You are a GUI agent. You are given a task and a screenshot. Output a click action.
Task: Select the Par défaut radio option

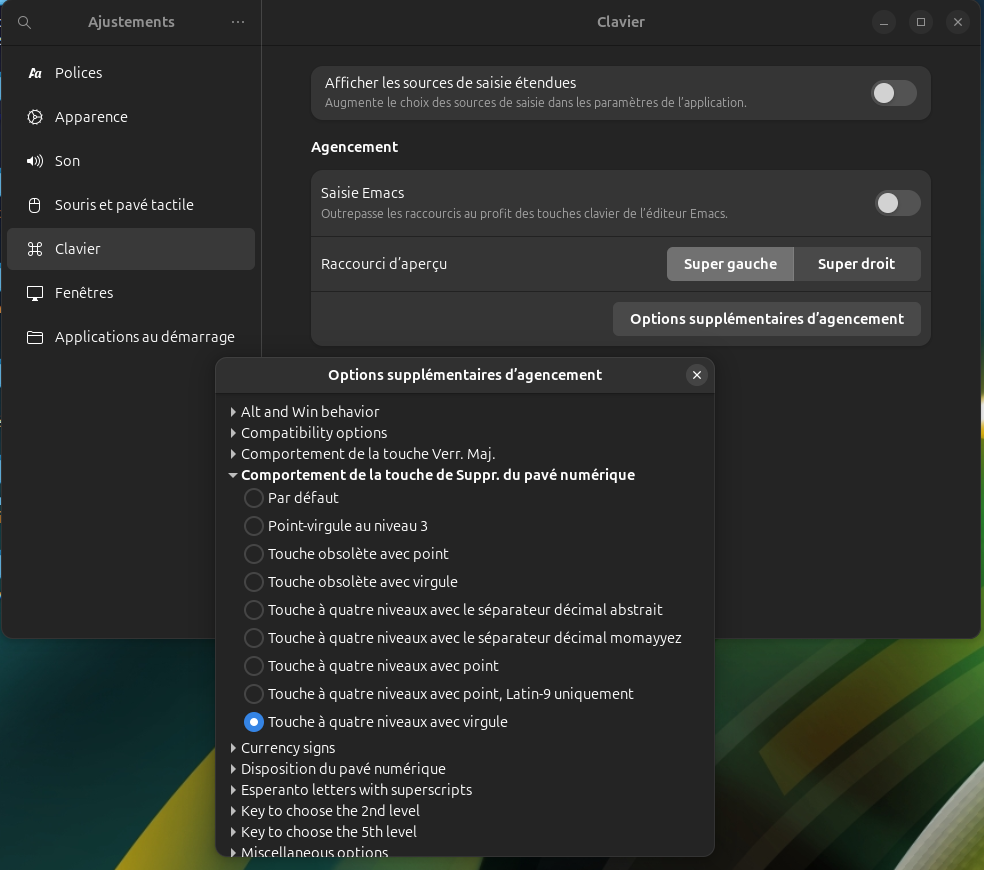[254, 498]
